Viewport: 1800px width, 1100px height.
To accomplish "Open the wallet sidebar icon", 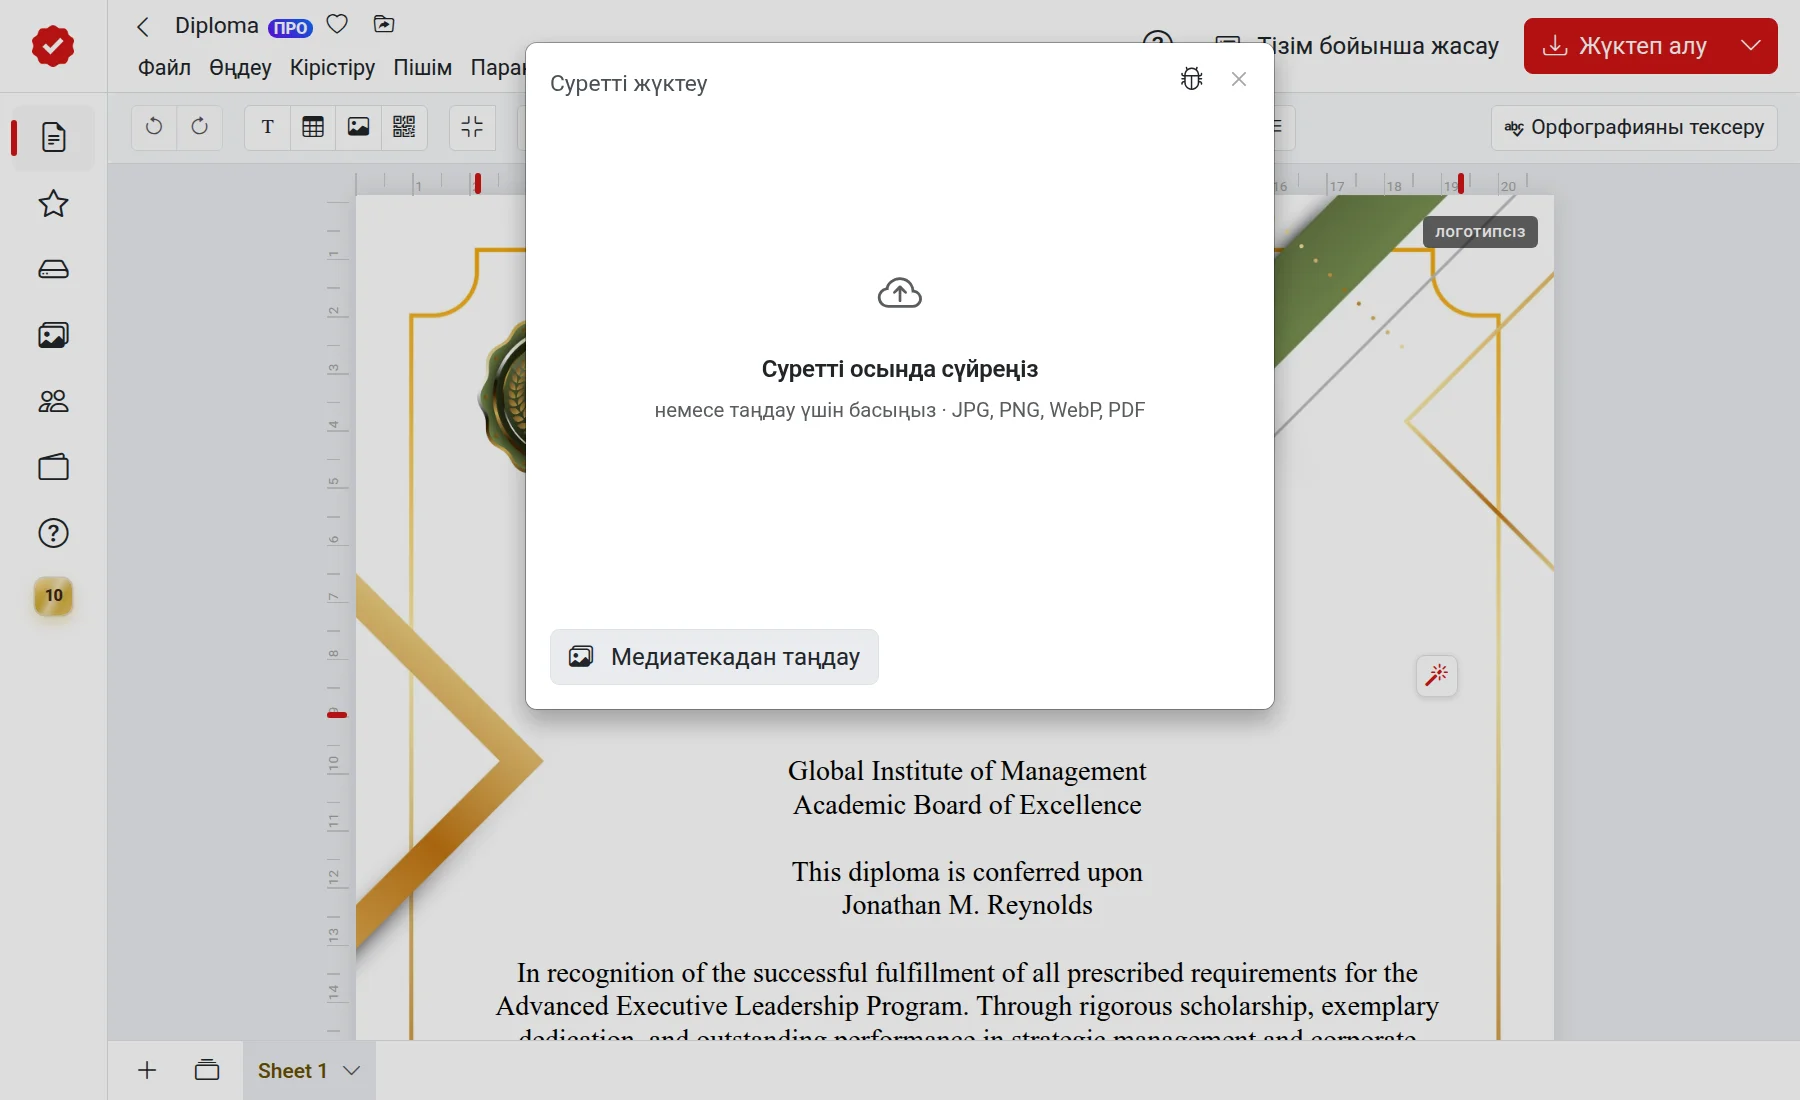I will click(53, 468).
